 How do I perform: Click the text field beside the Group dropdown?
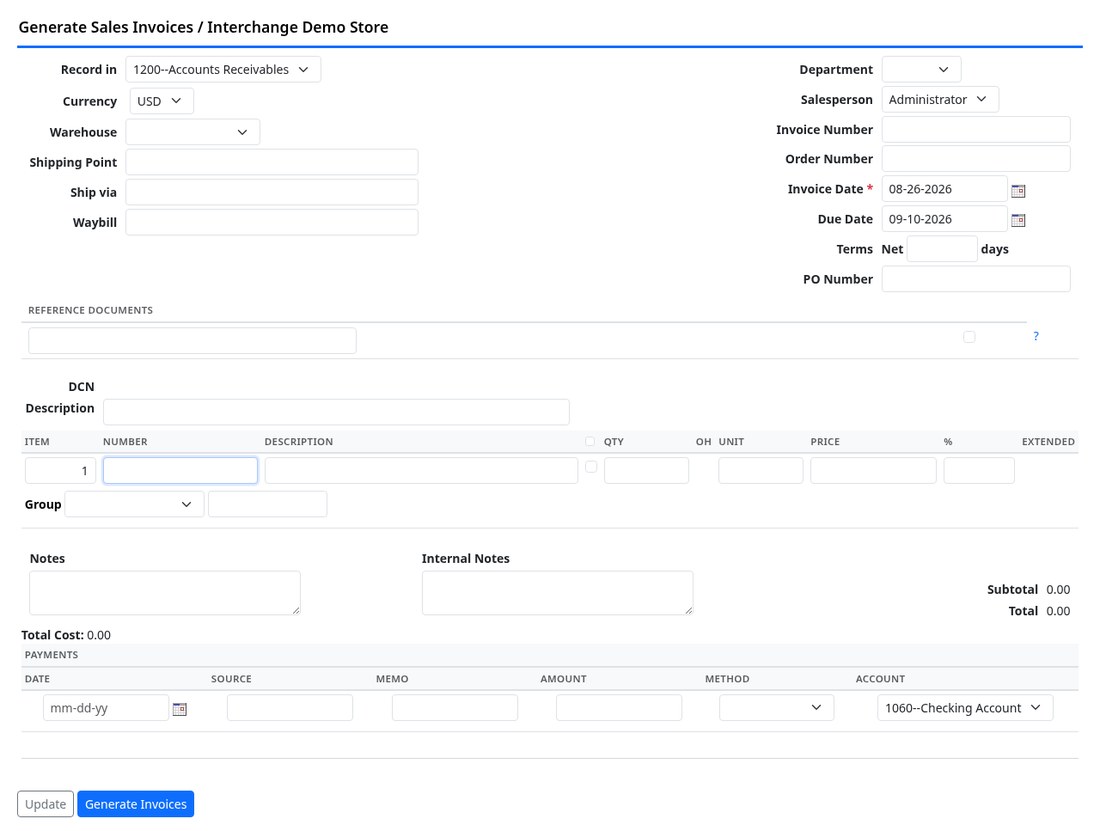pyautogui.click(x=267, y=504)
